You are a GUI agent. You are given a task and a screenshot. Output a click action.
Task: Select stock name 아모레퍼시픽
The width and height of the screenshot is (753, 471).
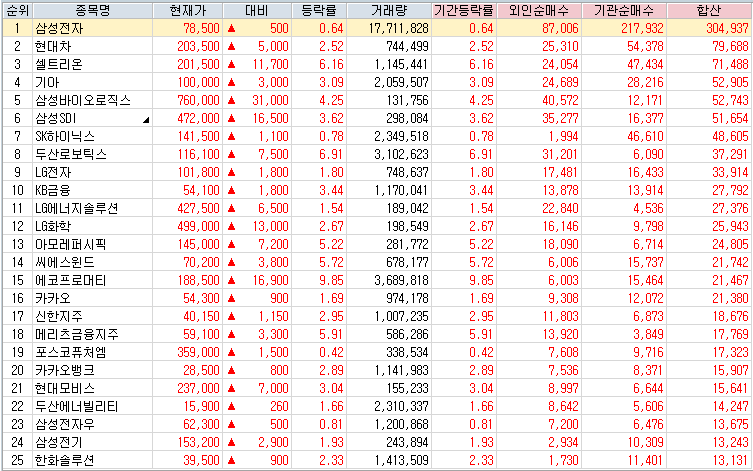click(x=71, y=244)
